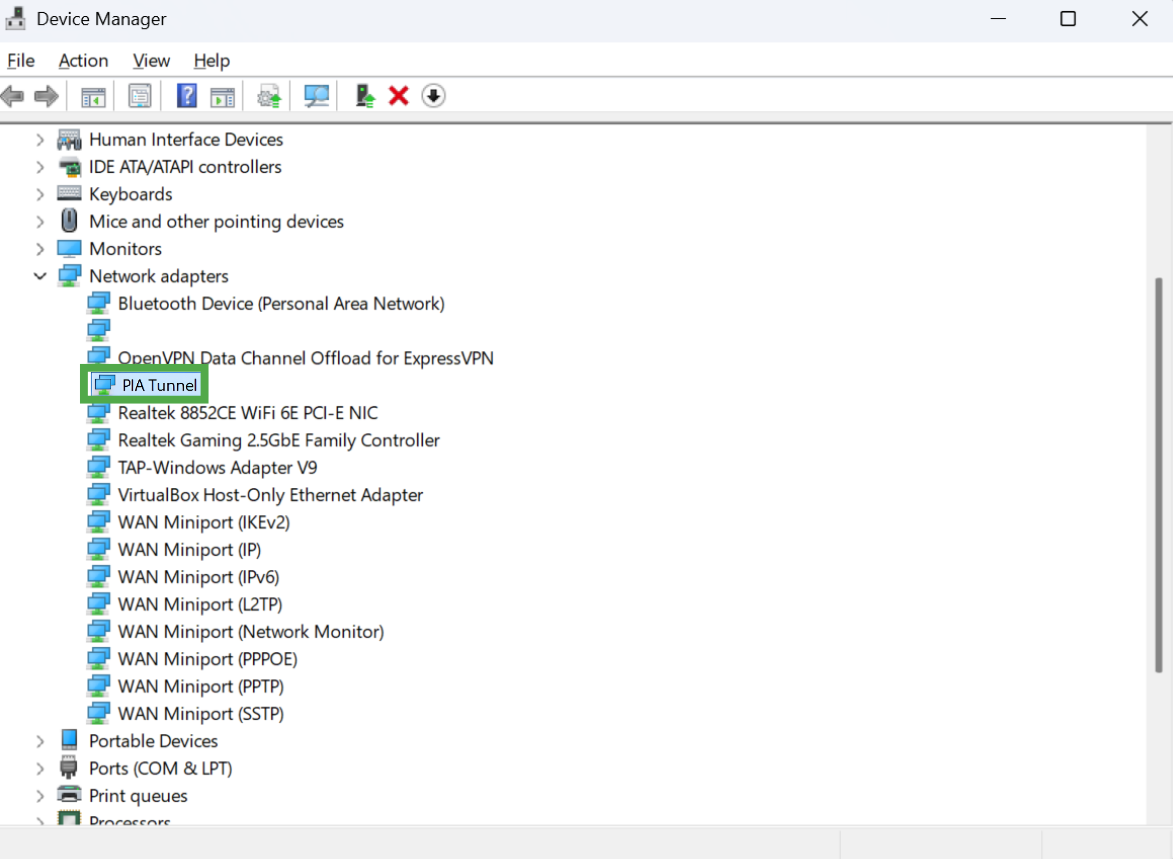Open the Help menu

(212, 61)
